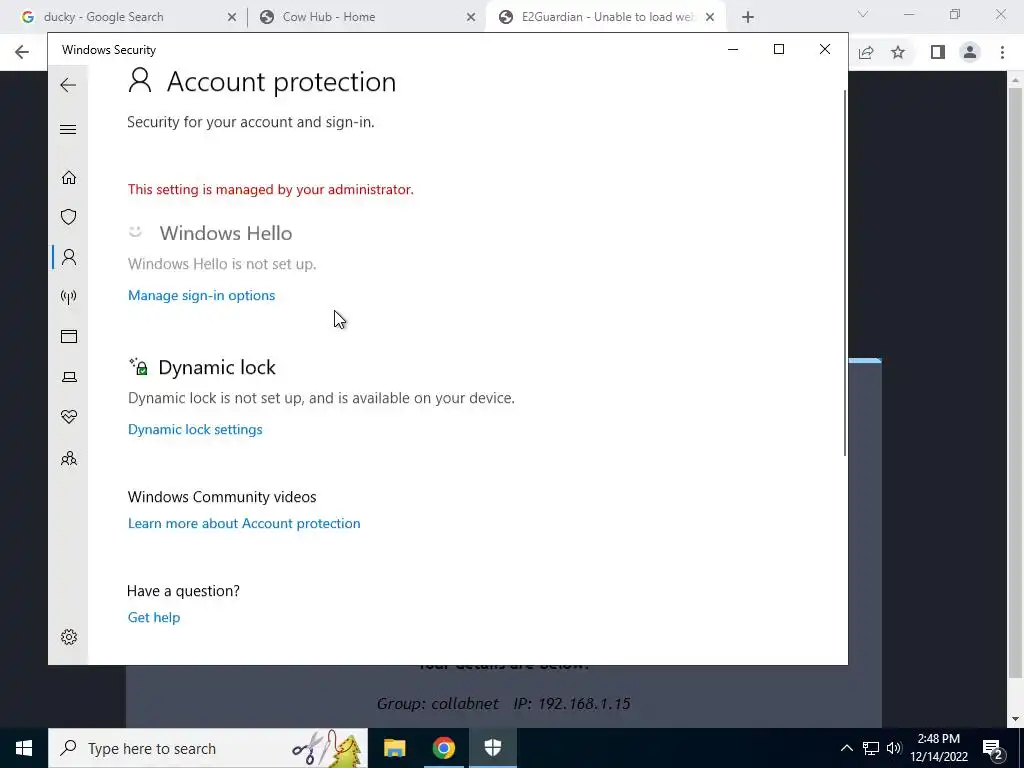Open File Explorer from taskbar
1024x768 pixels.
tap(394, 748)
